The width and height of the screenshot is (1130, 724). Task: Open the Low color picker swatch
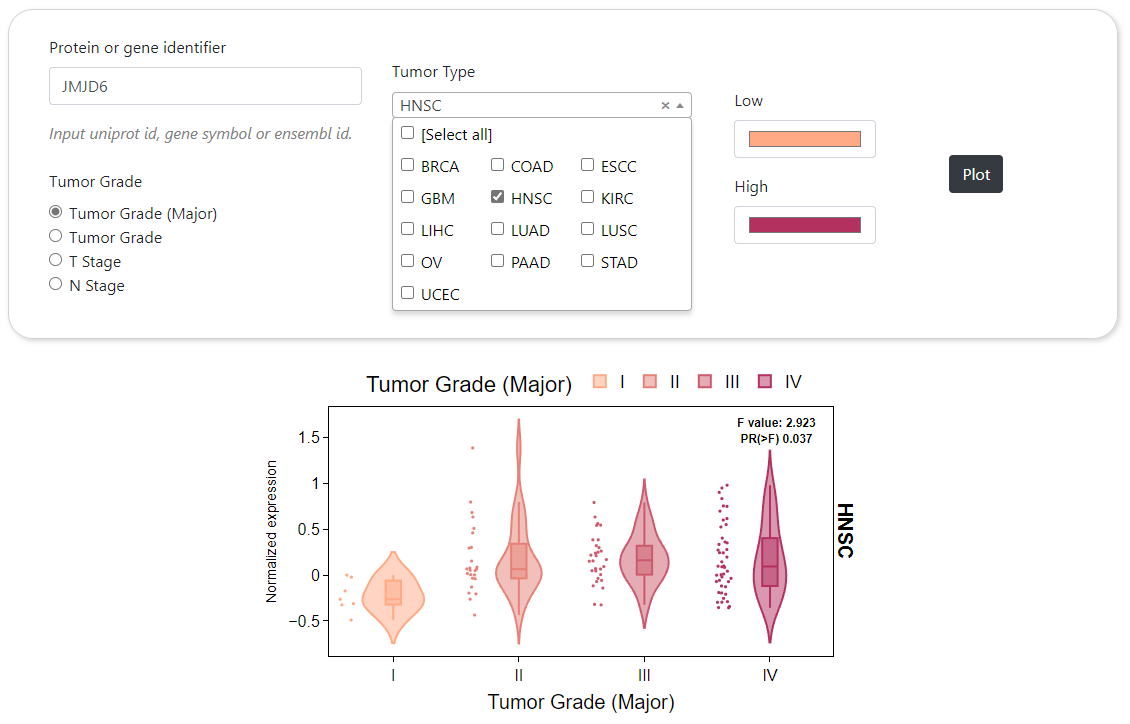tap(804, 139)
